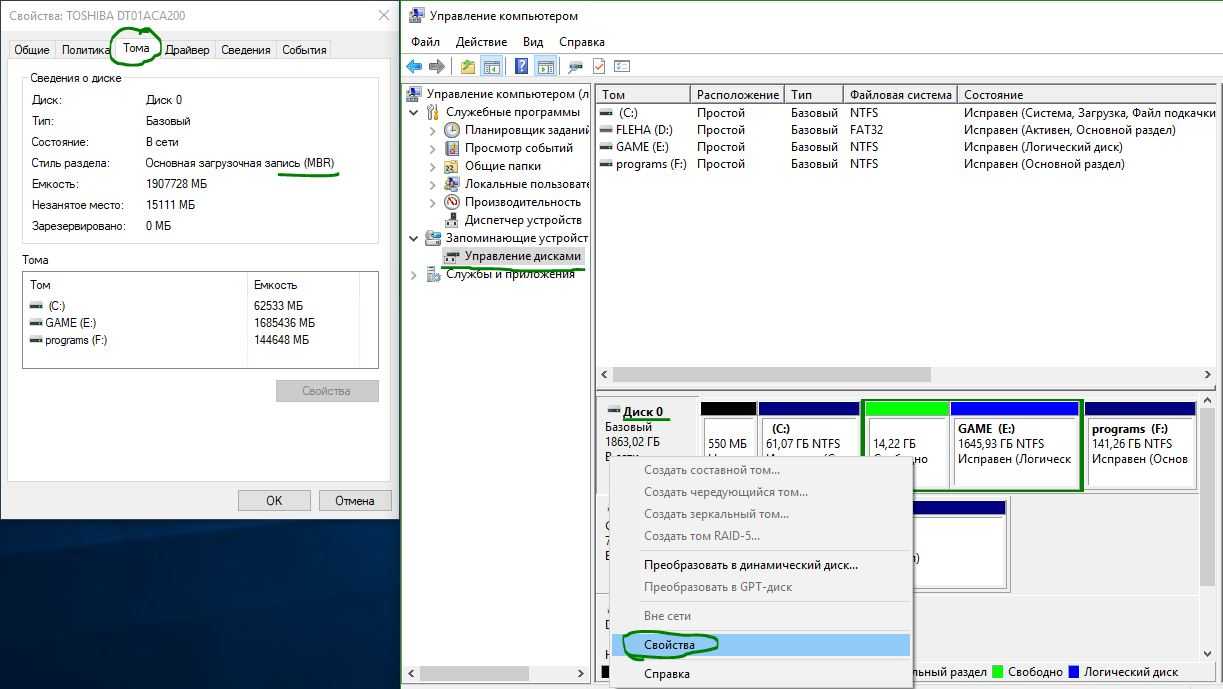Open the Действие menu
1223x689 pixels.
tap(480, 42)
